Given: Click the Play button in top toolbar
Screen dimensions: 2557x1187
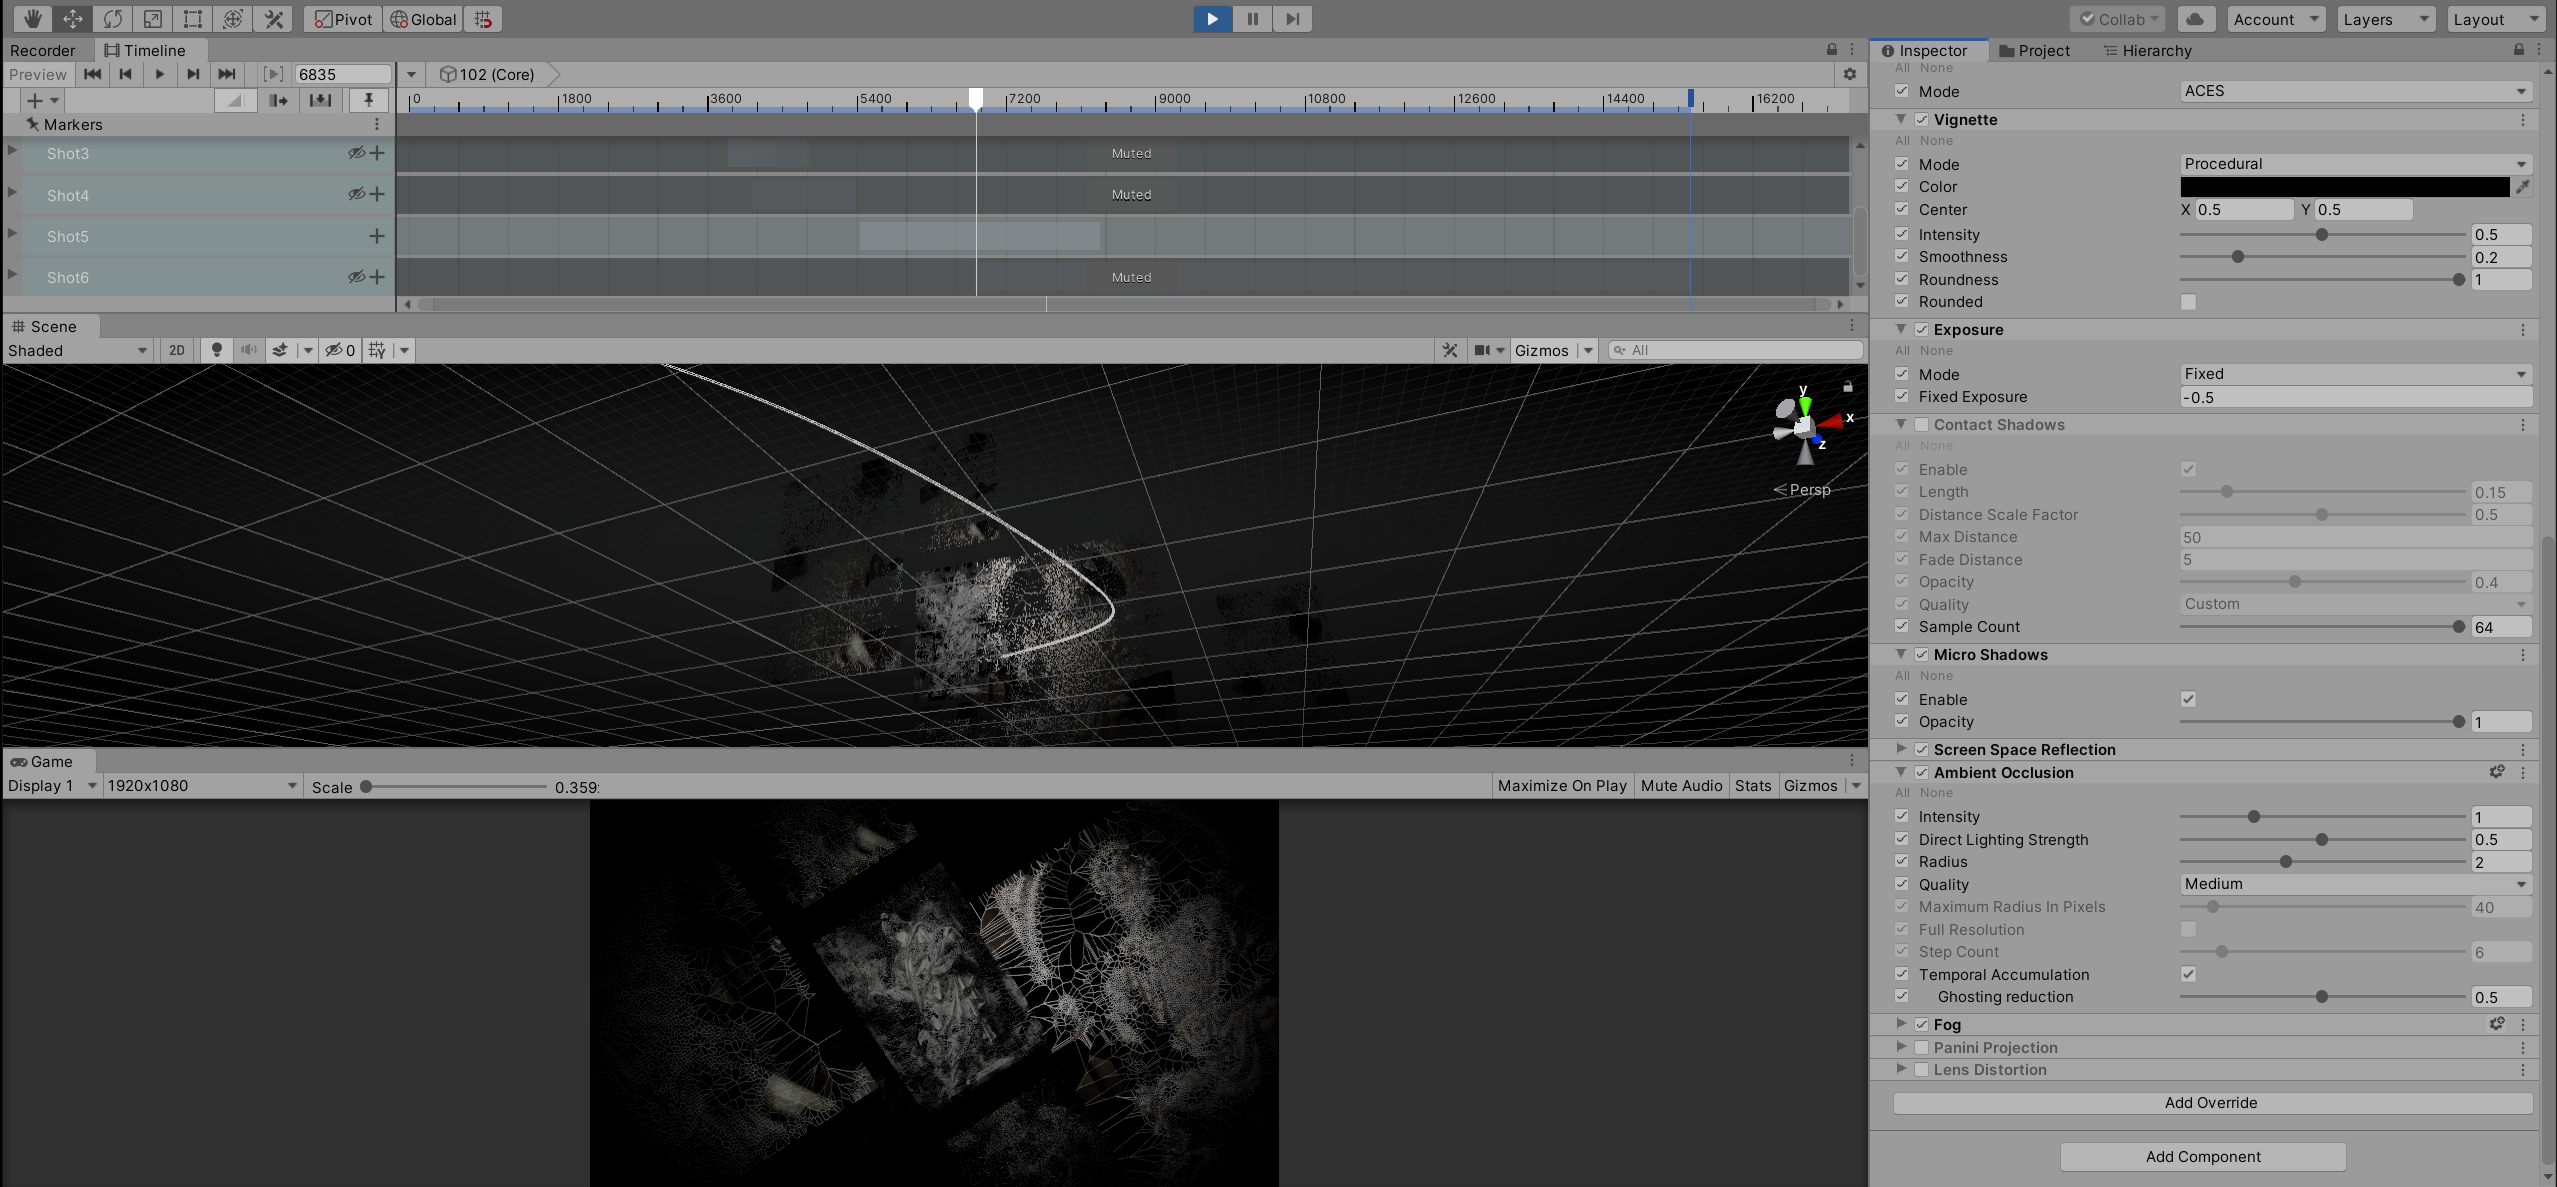Looking at the screenshot, I should click(1212, 19).
